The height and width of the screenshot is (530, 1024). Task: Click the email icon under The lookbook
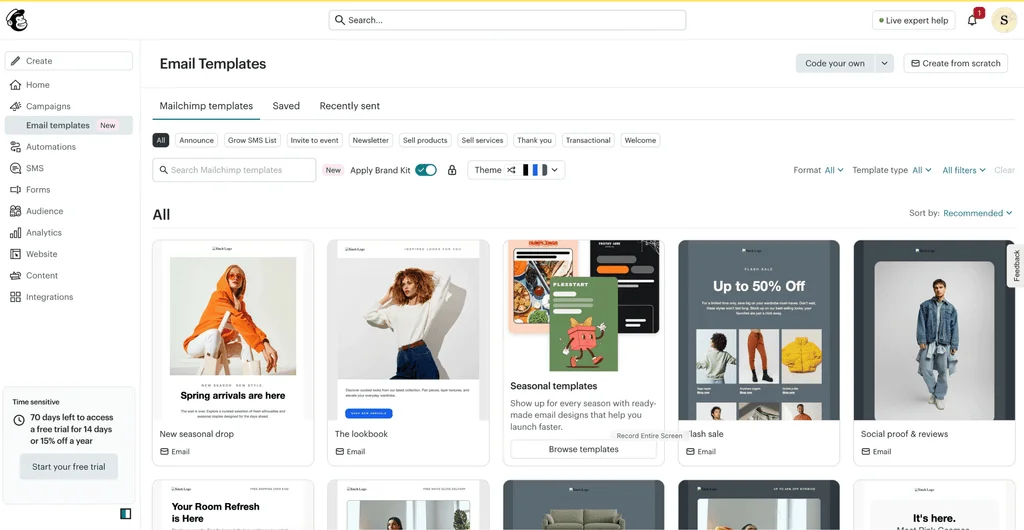(x=340, y=452)
